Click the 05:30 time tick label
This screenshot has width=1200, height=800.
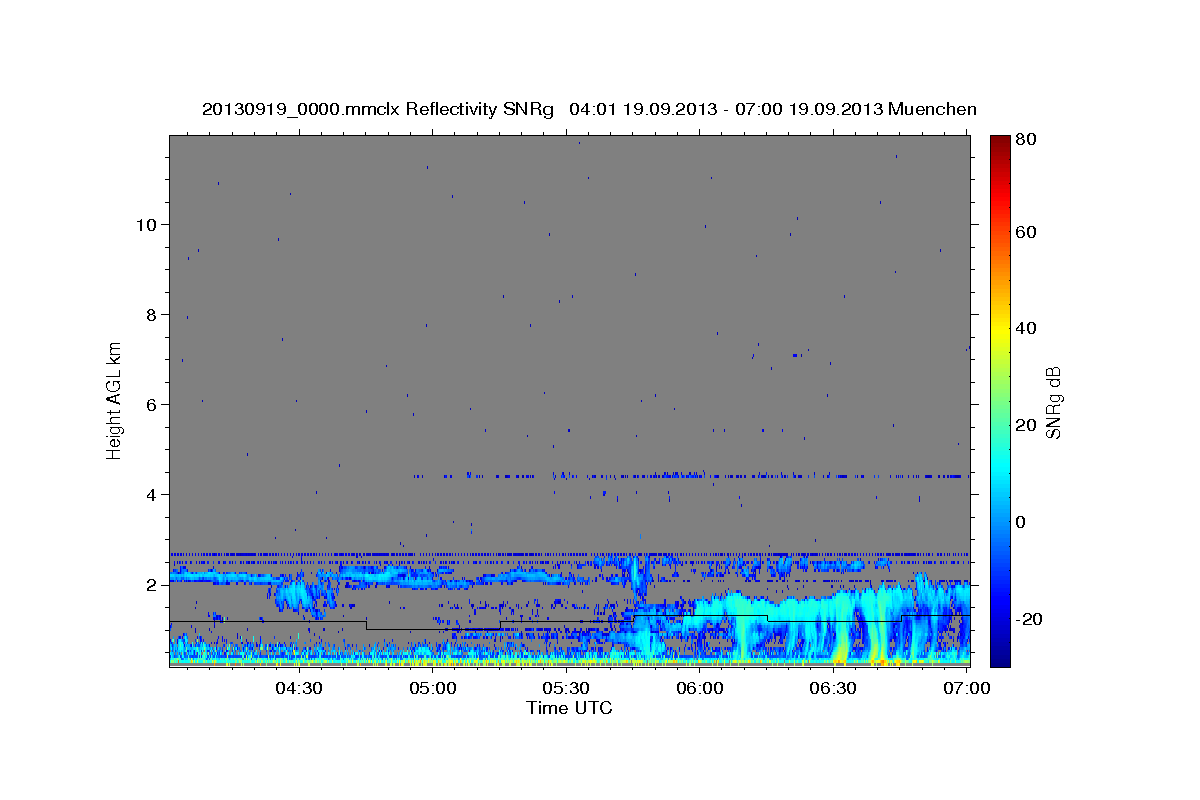[x=566, y=688]
